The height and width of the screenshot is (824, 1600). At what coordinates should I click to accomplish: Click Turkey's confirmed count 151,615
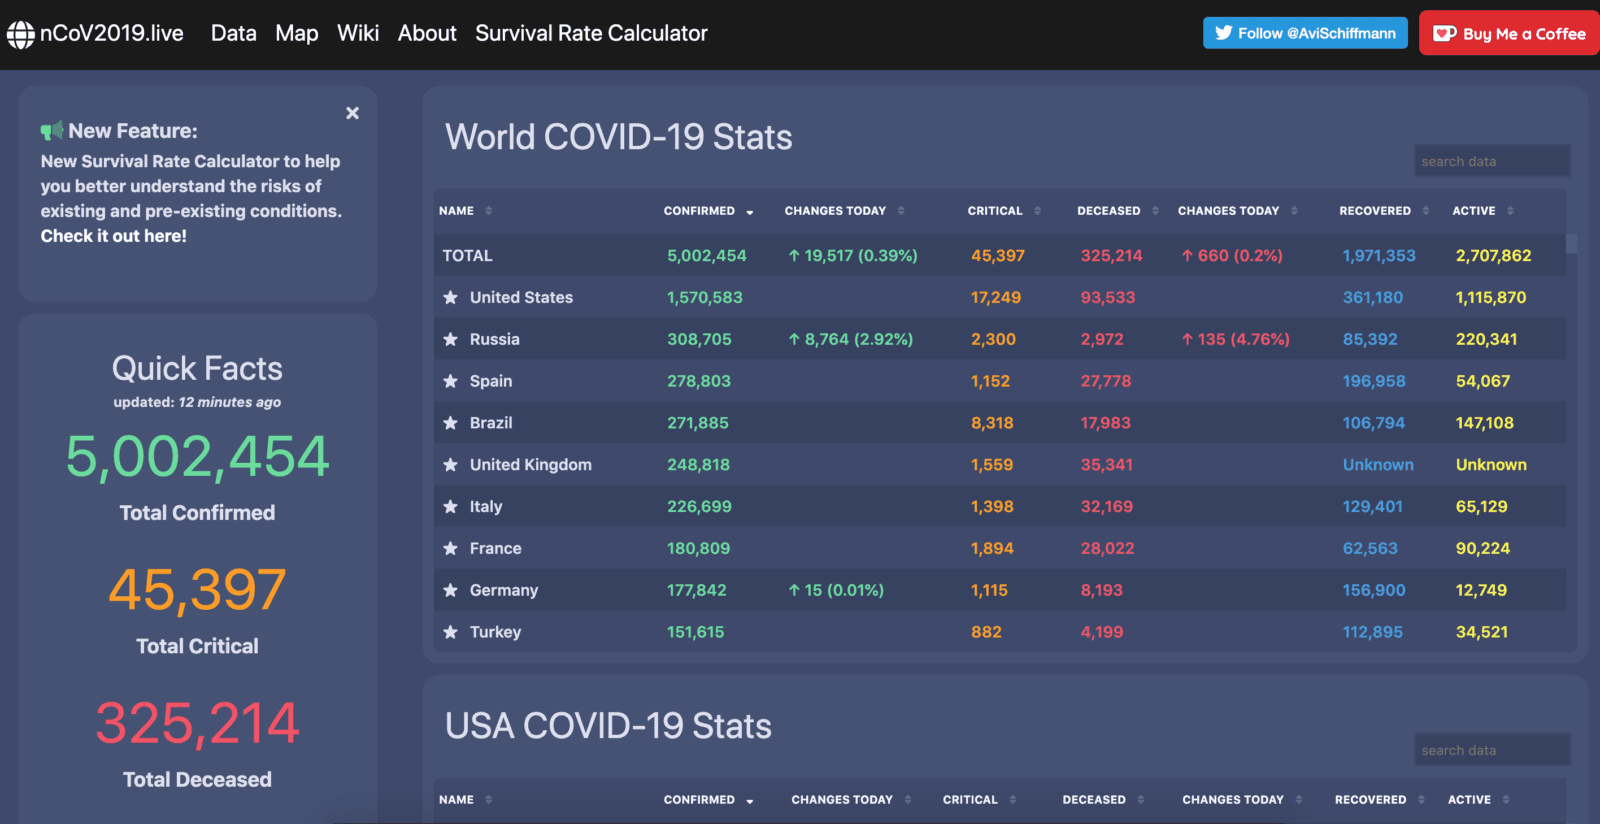point(695,632)
